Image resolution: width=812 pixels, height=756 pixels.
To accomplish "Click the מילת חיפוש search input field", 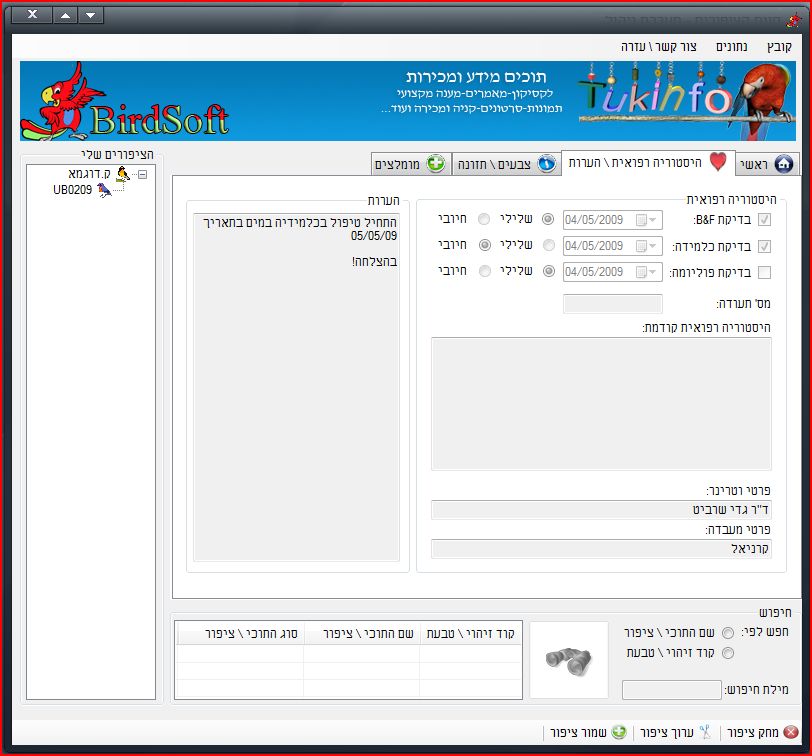I will [x=671, y=690].
